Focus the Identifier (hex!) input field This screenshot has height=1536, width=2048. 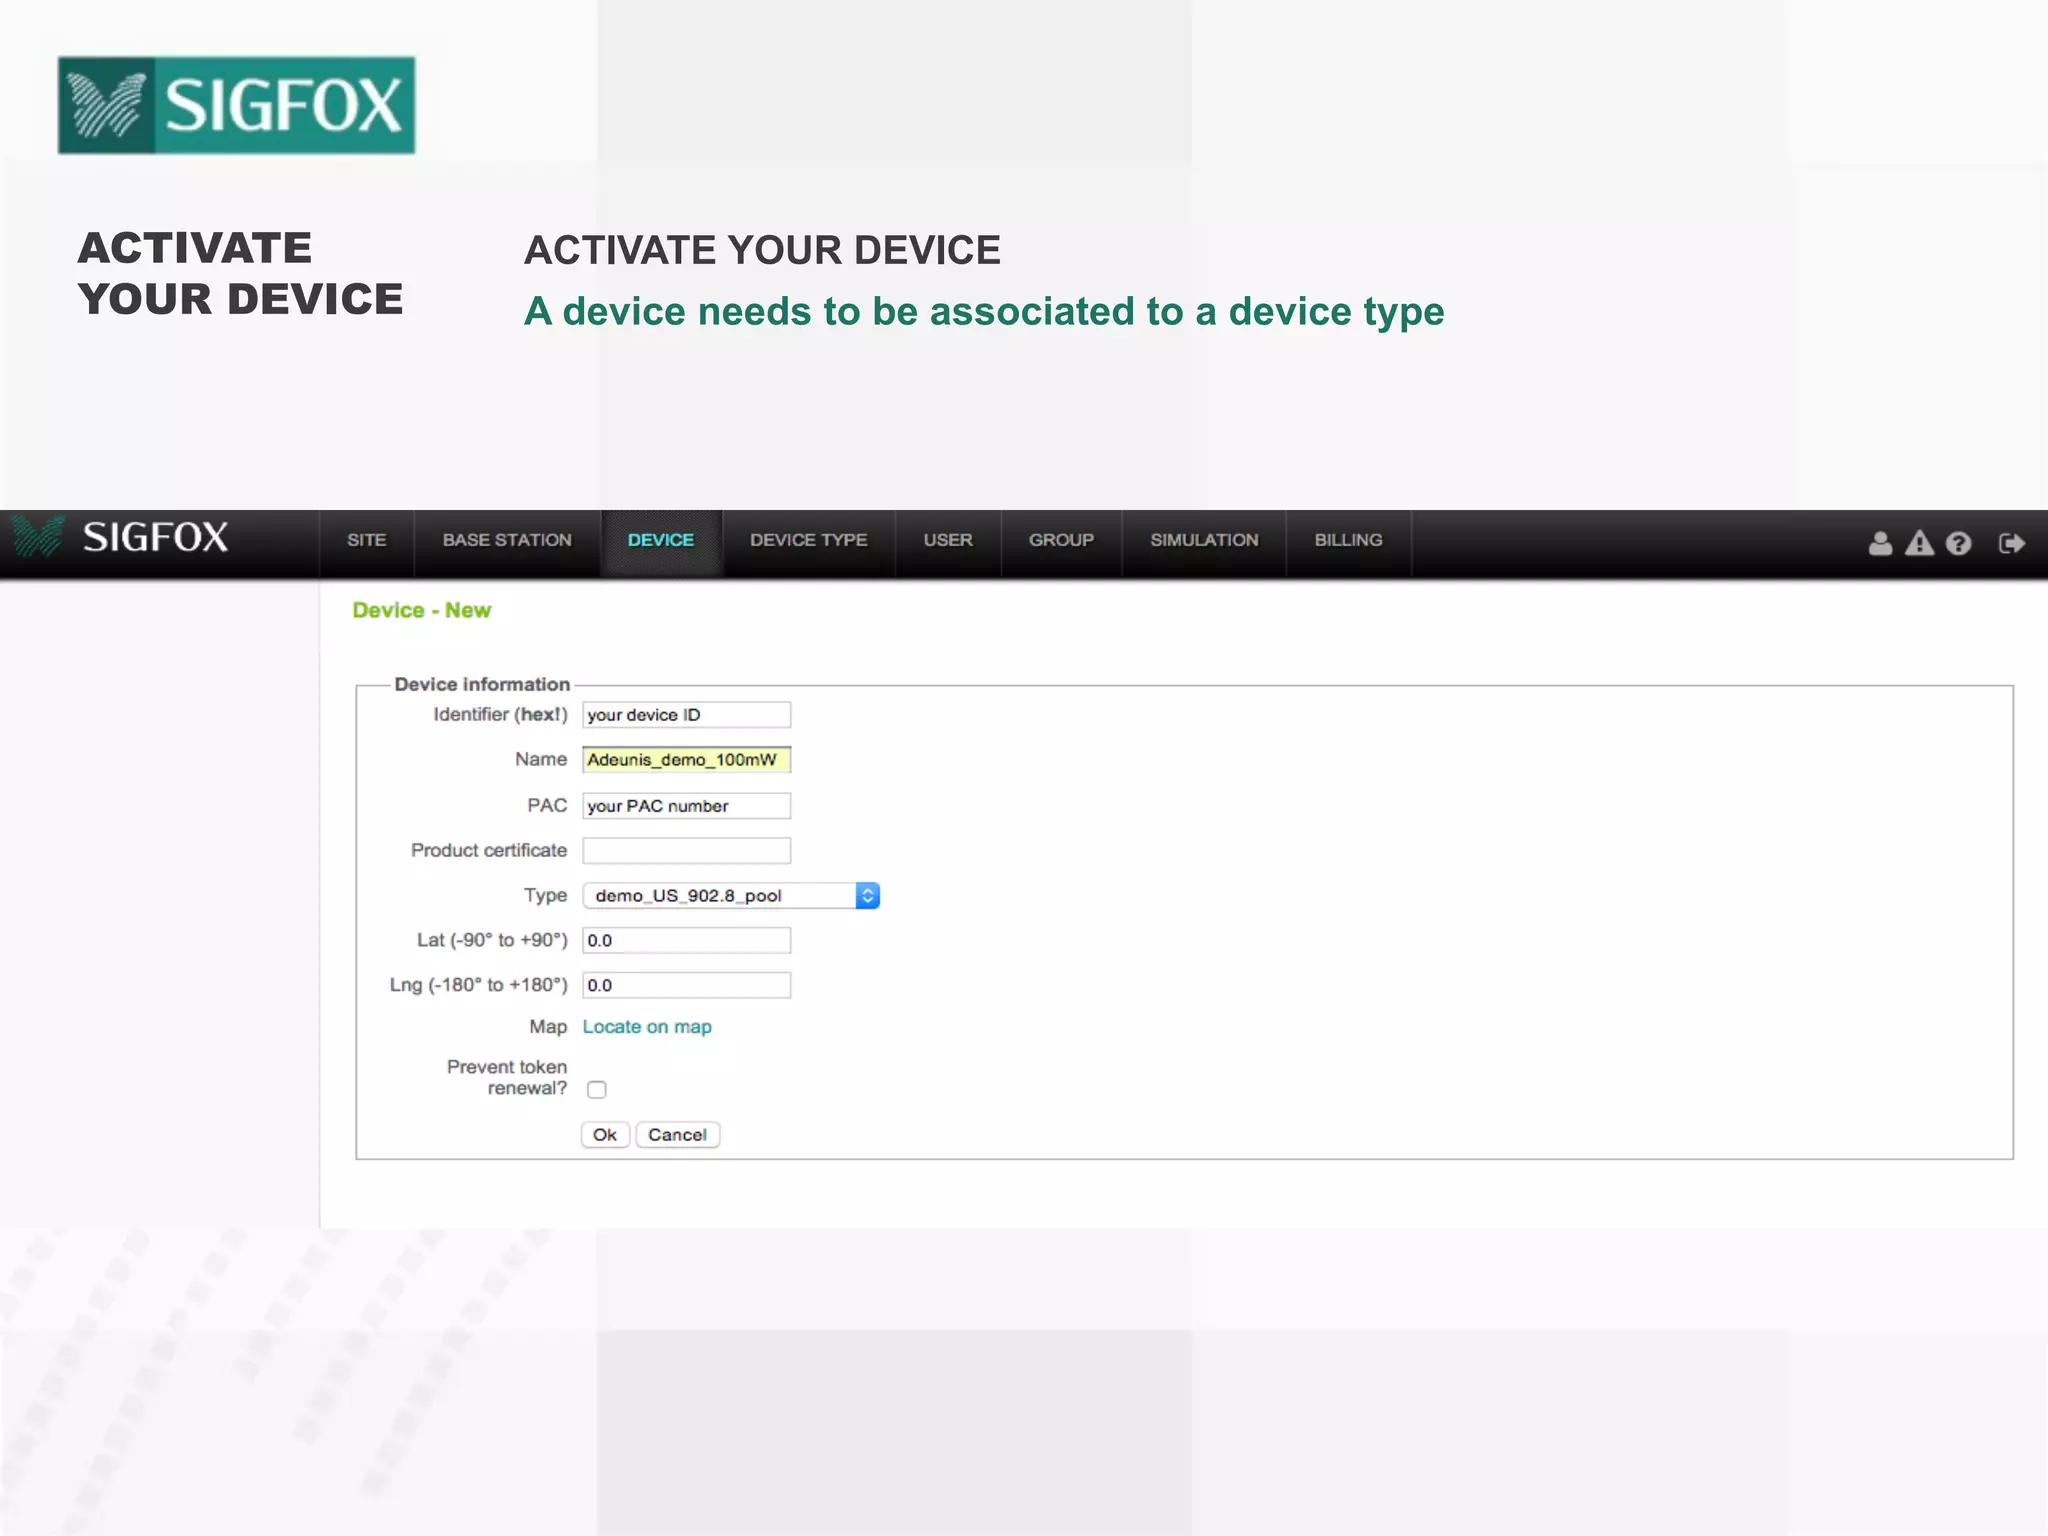pos(687,715)
